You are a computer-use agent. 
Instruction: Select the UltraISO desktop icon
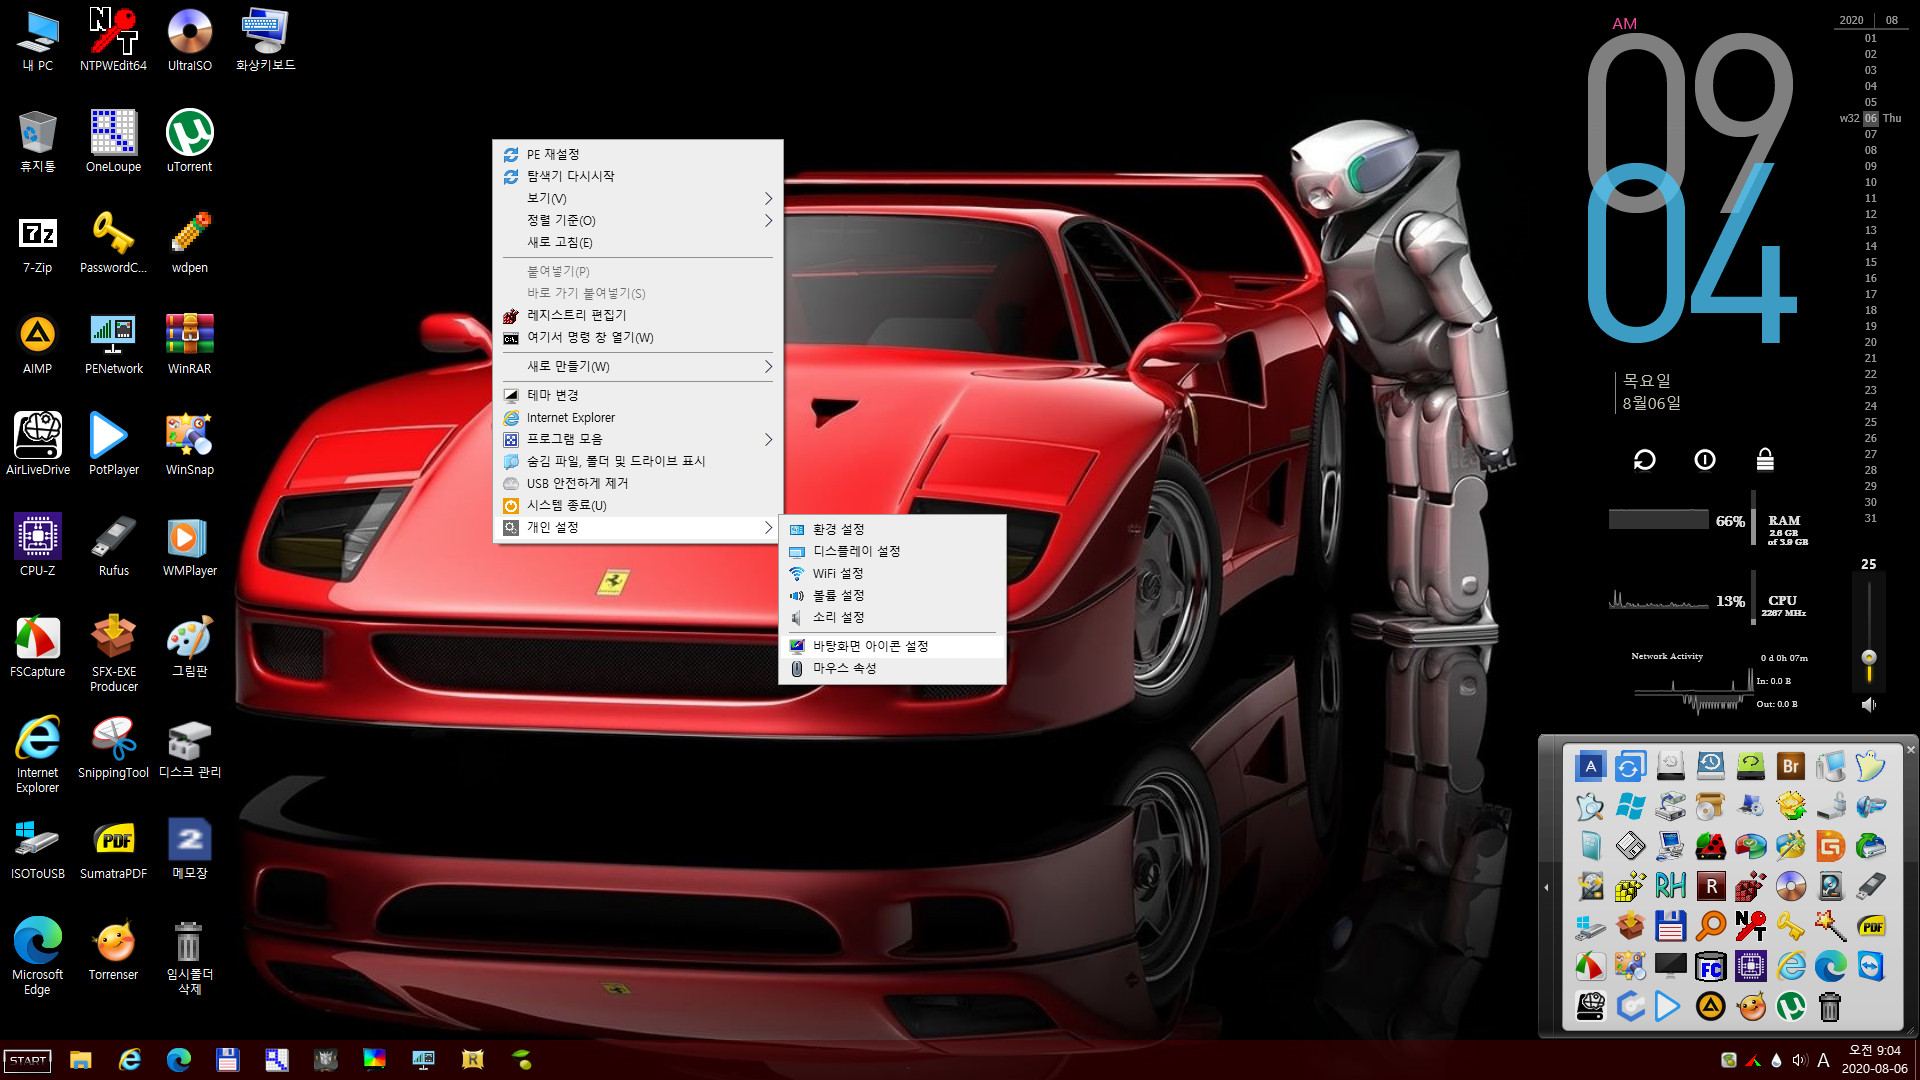[x=189, y=40]
